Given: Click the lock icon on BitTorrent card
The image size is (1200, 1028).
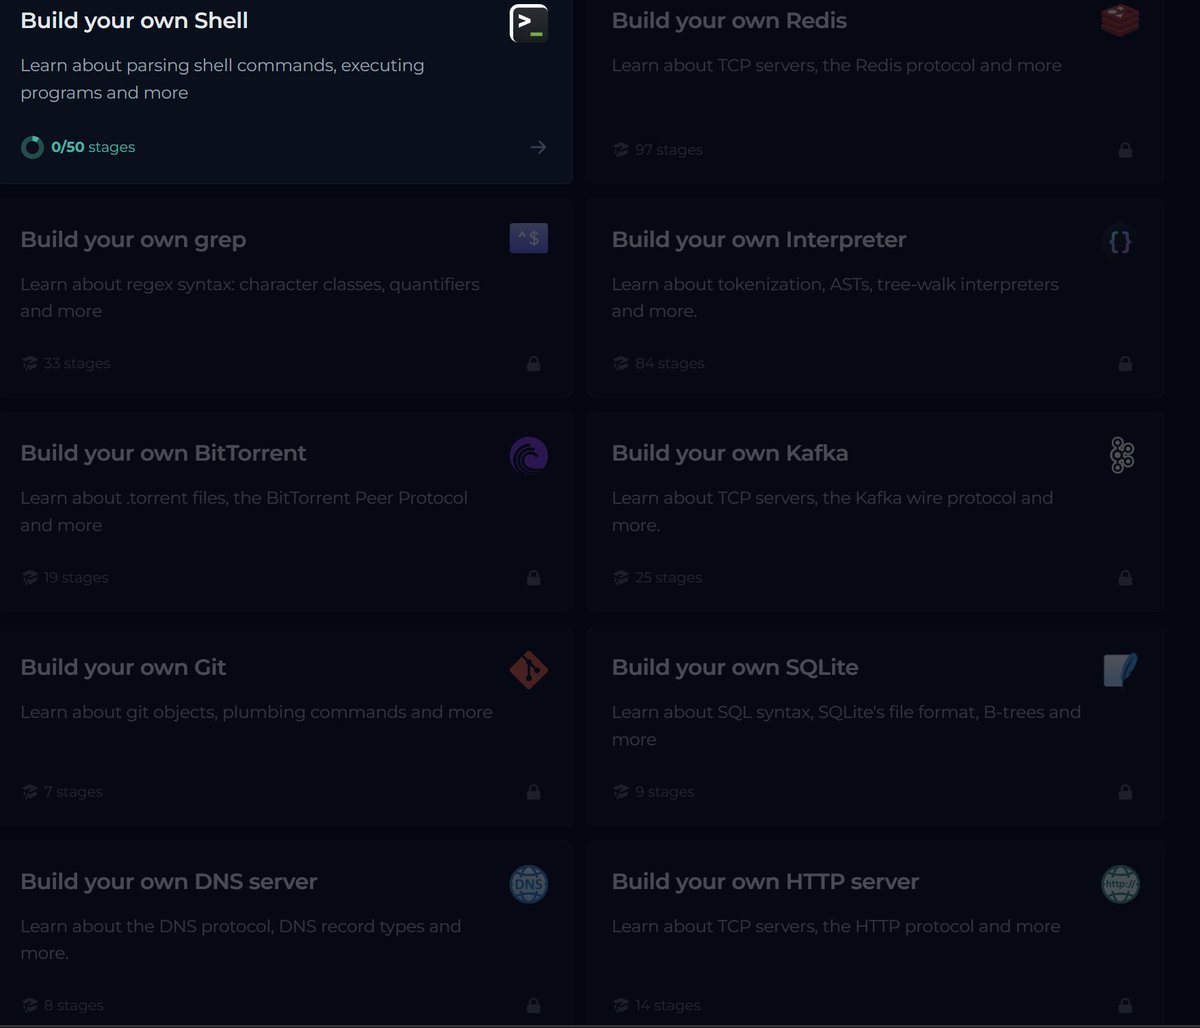Looking at the screenshot, I should click(x=533, y=577).
